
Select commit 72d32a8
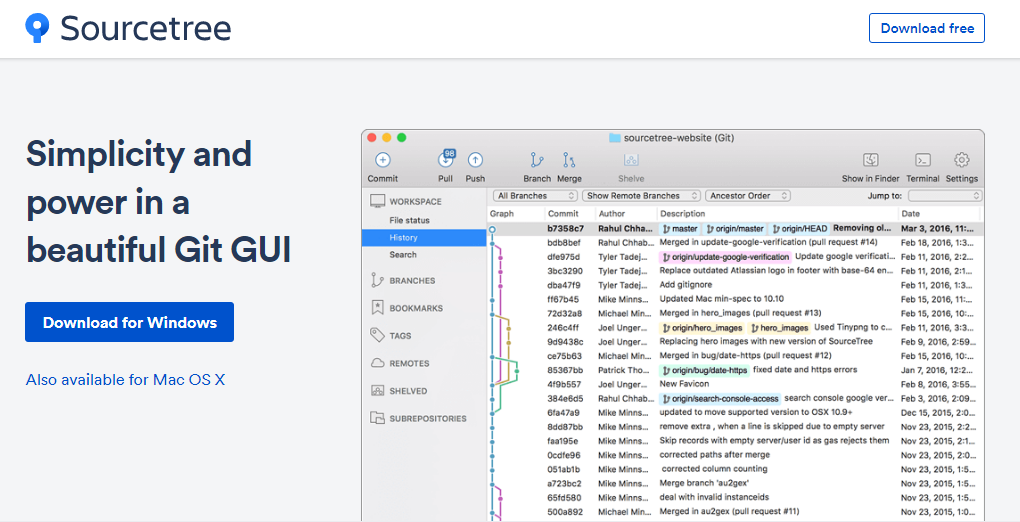(735, 314)
